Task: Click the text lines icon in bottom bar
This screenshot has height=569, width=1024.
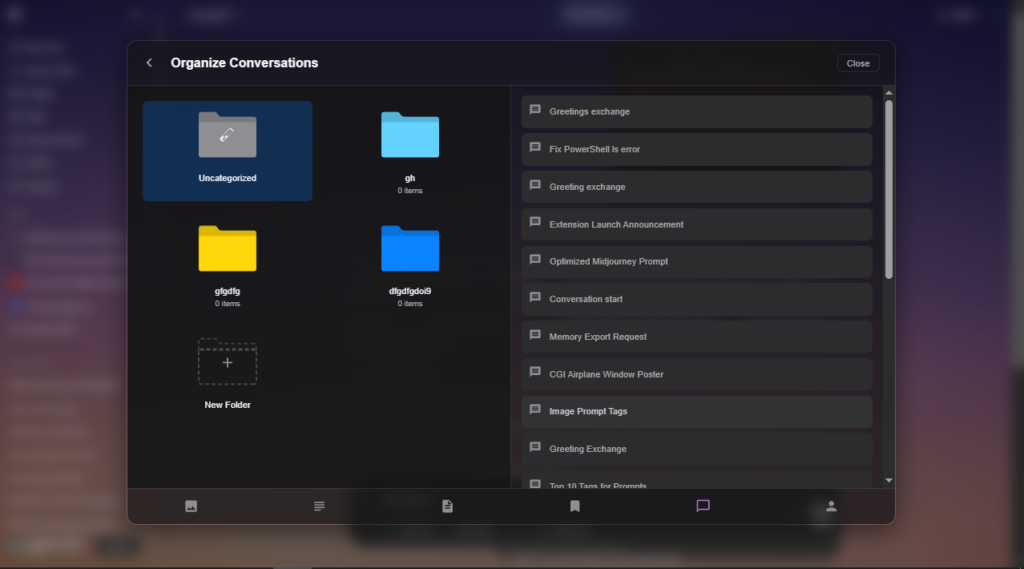Action: coord(319,506)
